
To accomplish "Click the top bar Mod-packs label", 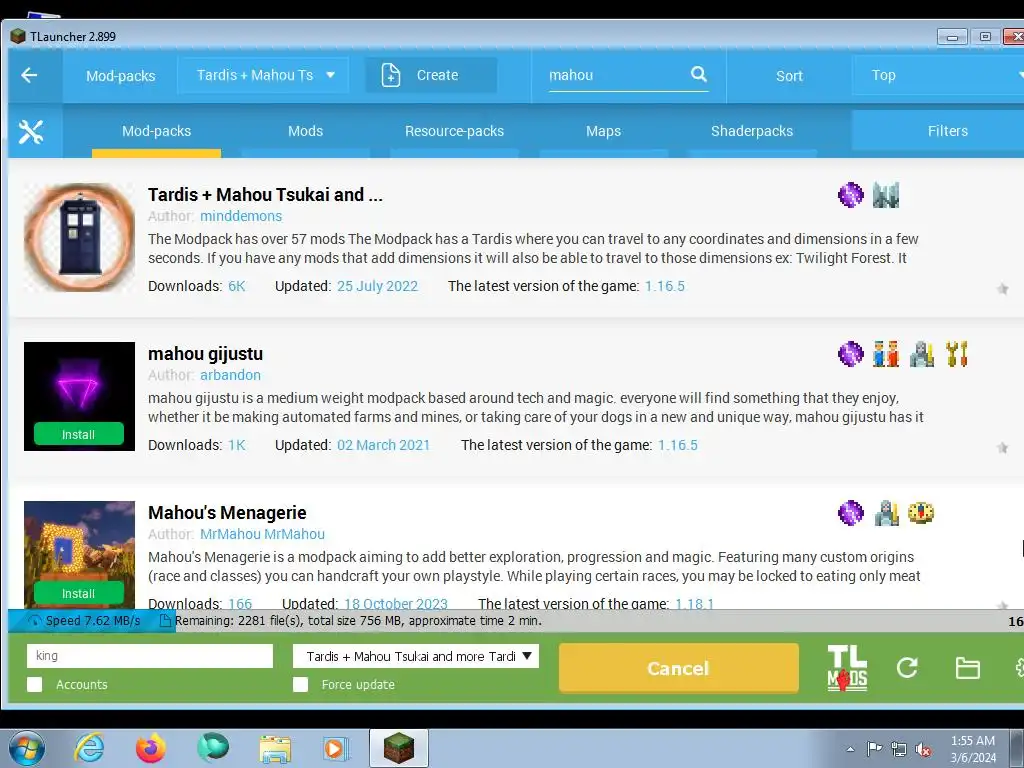I will click(x=121, y=76).
